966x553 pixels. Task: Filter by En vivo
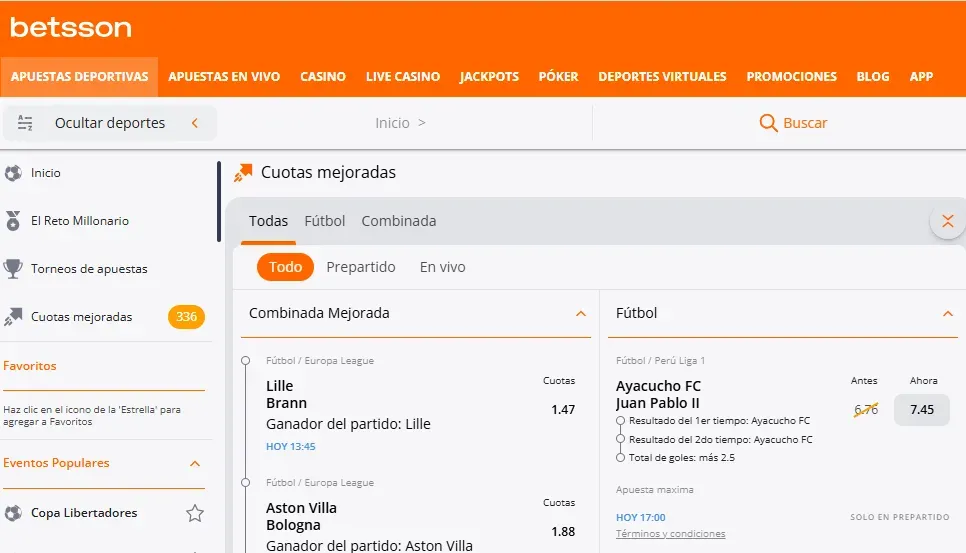click(x=442, y=267)
